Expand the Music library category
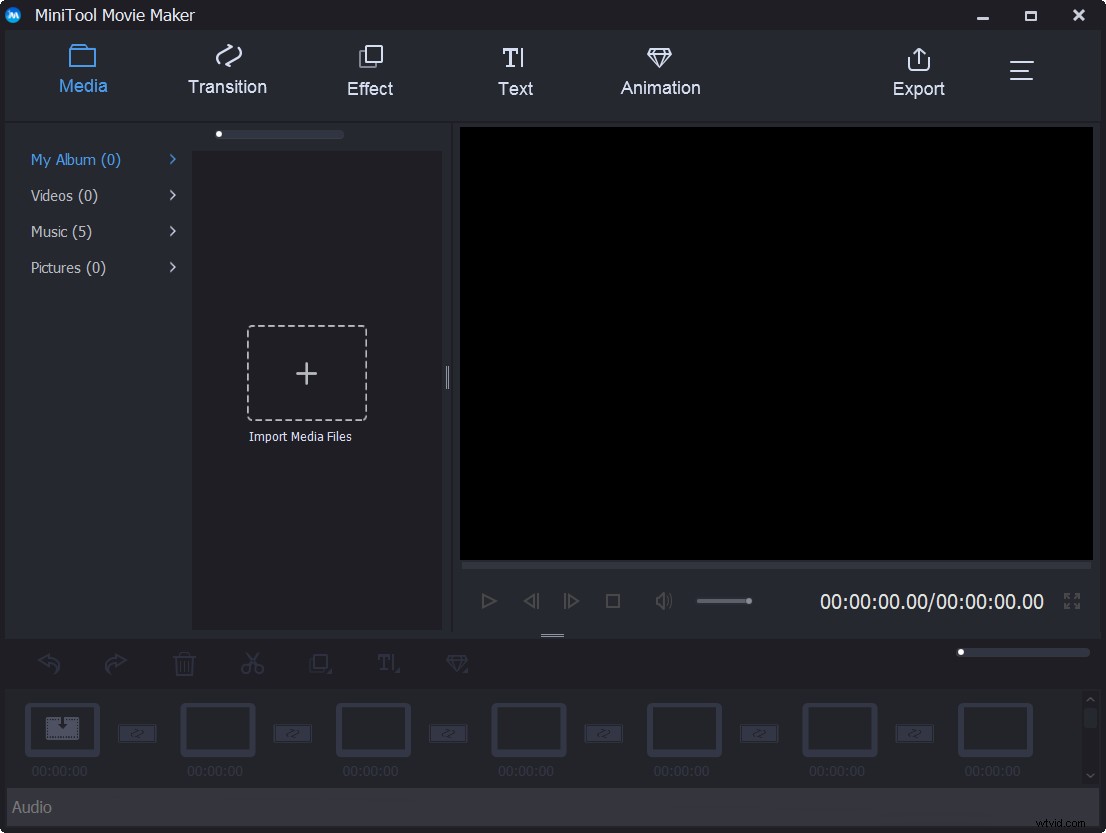 click(171, 231)
